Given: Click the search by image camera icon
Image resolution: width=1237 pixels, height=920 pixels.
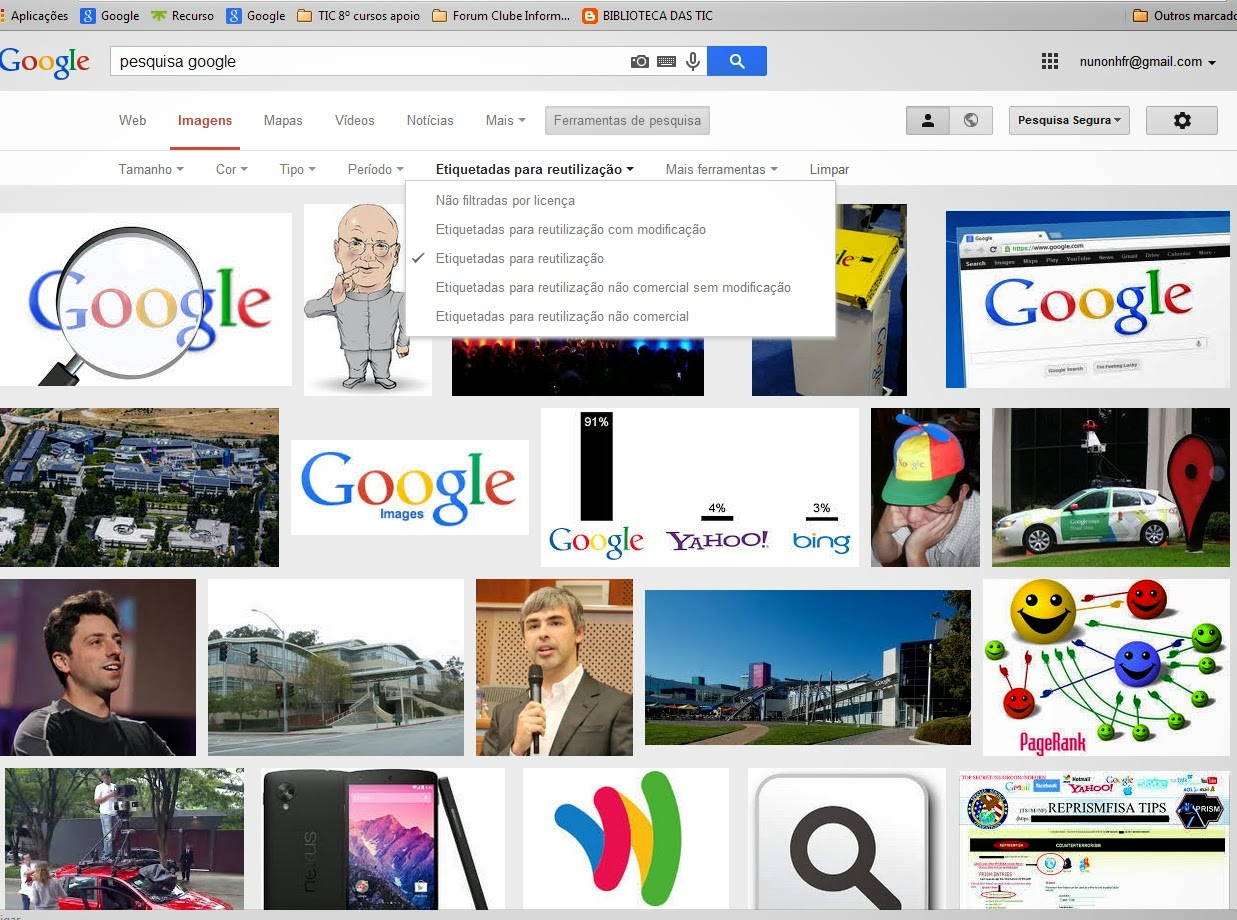Looking at the screenshot, I should (x=640, y=61).
